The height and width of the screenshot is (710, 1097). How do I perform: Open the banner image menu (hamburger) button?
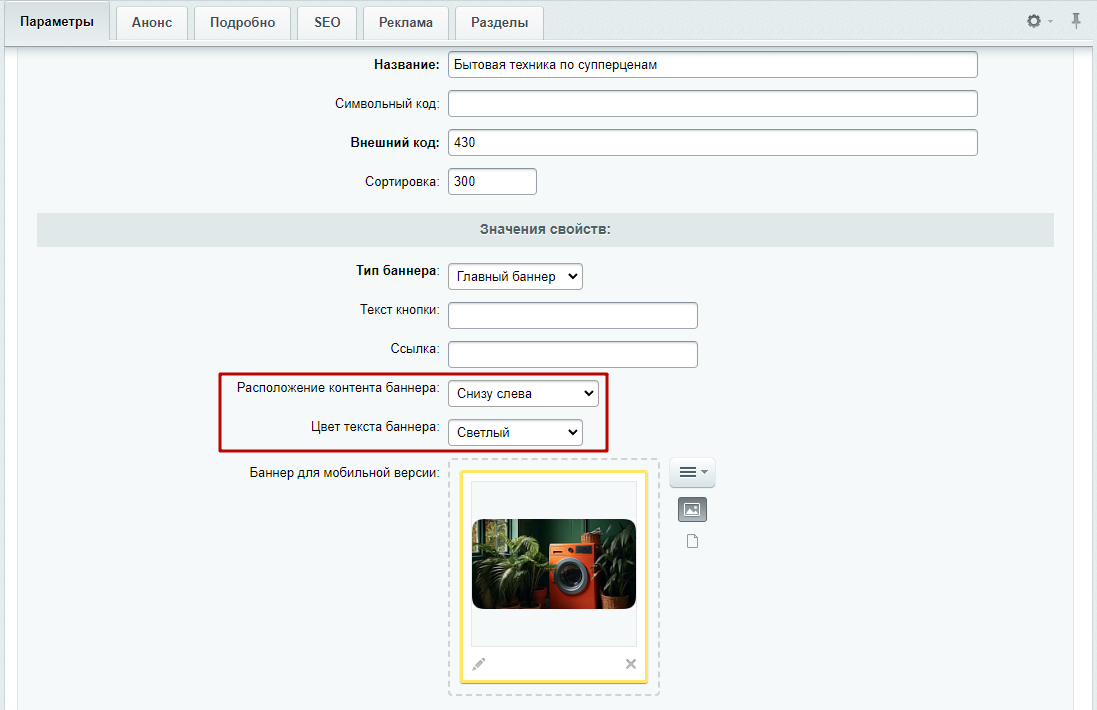(x=693, y=472)
